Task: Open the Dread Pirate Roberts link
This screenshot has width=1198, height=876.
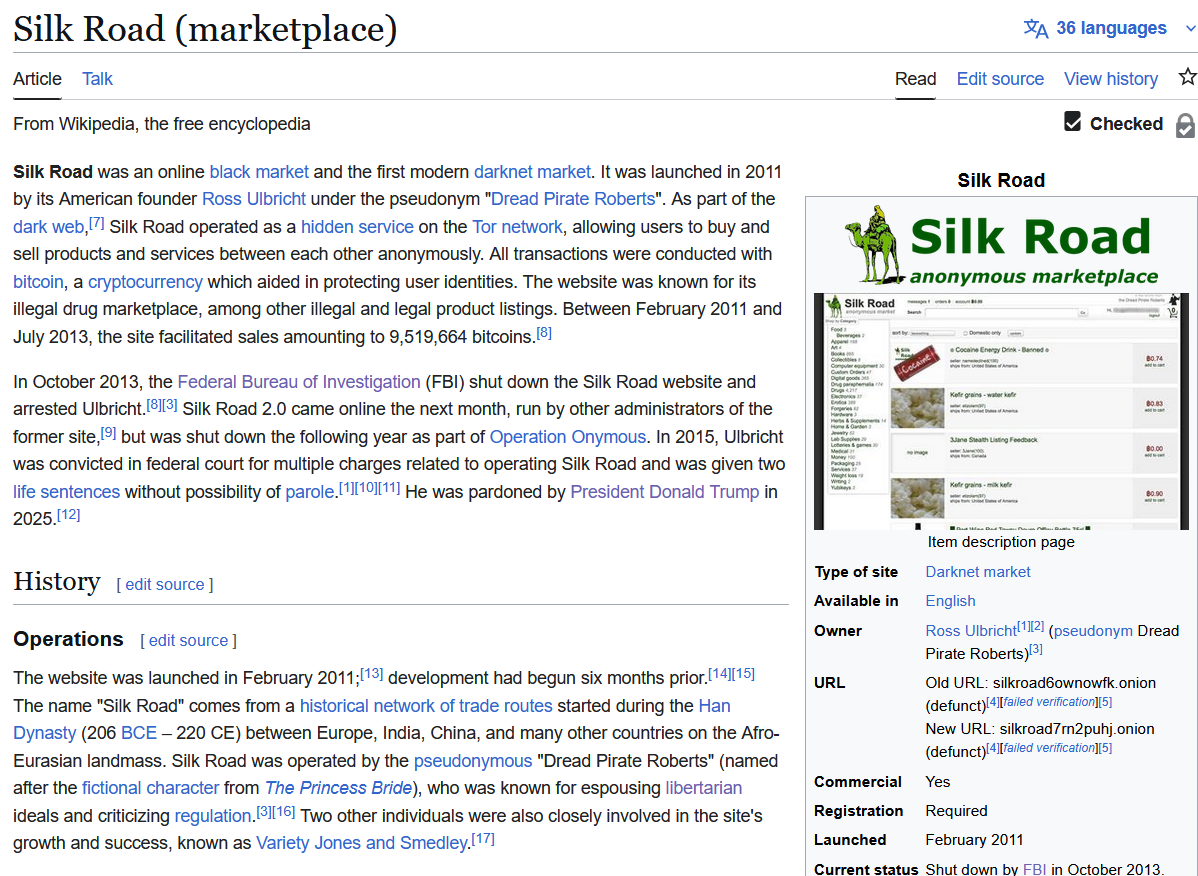Action: (x=573, y=199)
